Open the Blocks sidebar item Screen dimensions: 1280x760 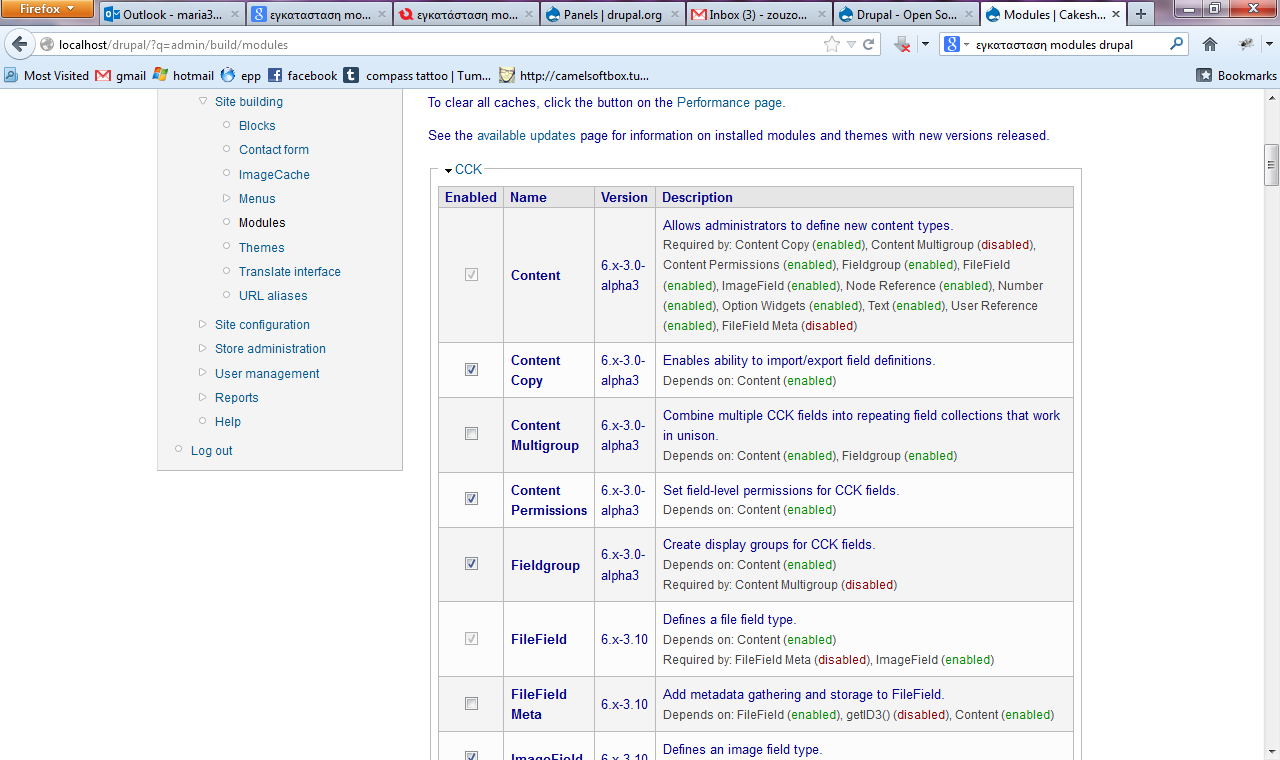[x=257, y=125]
